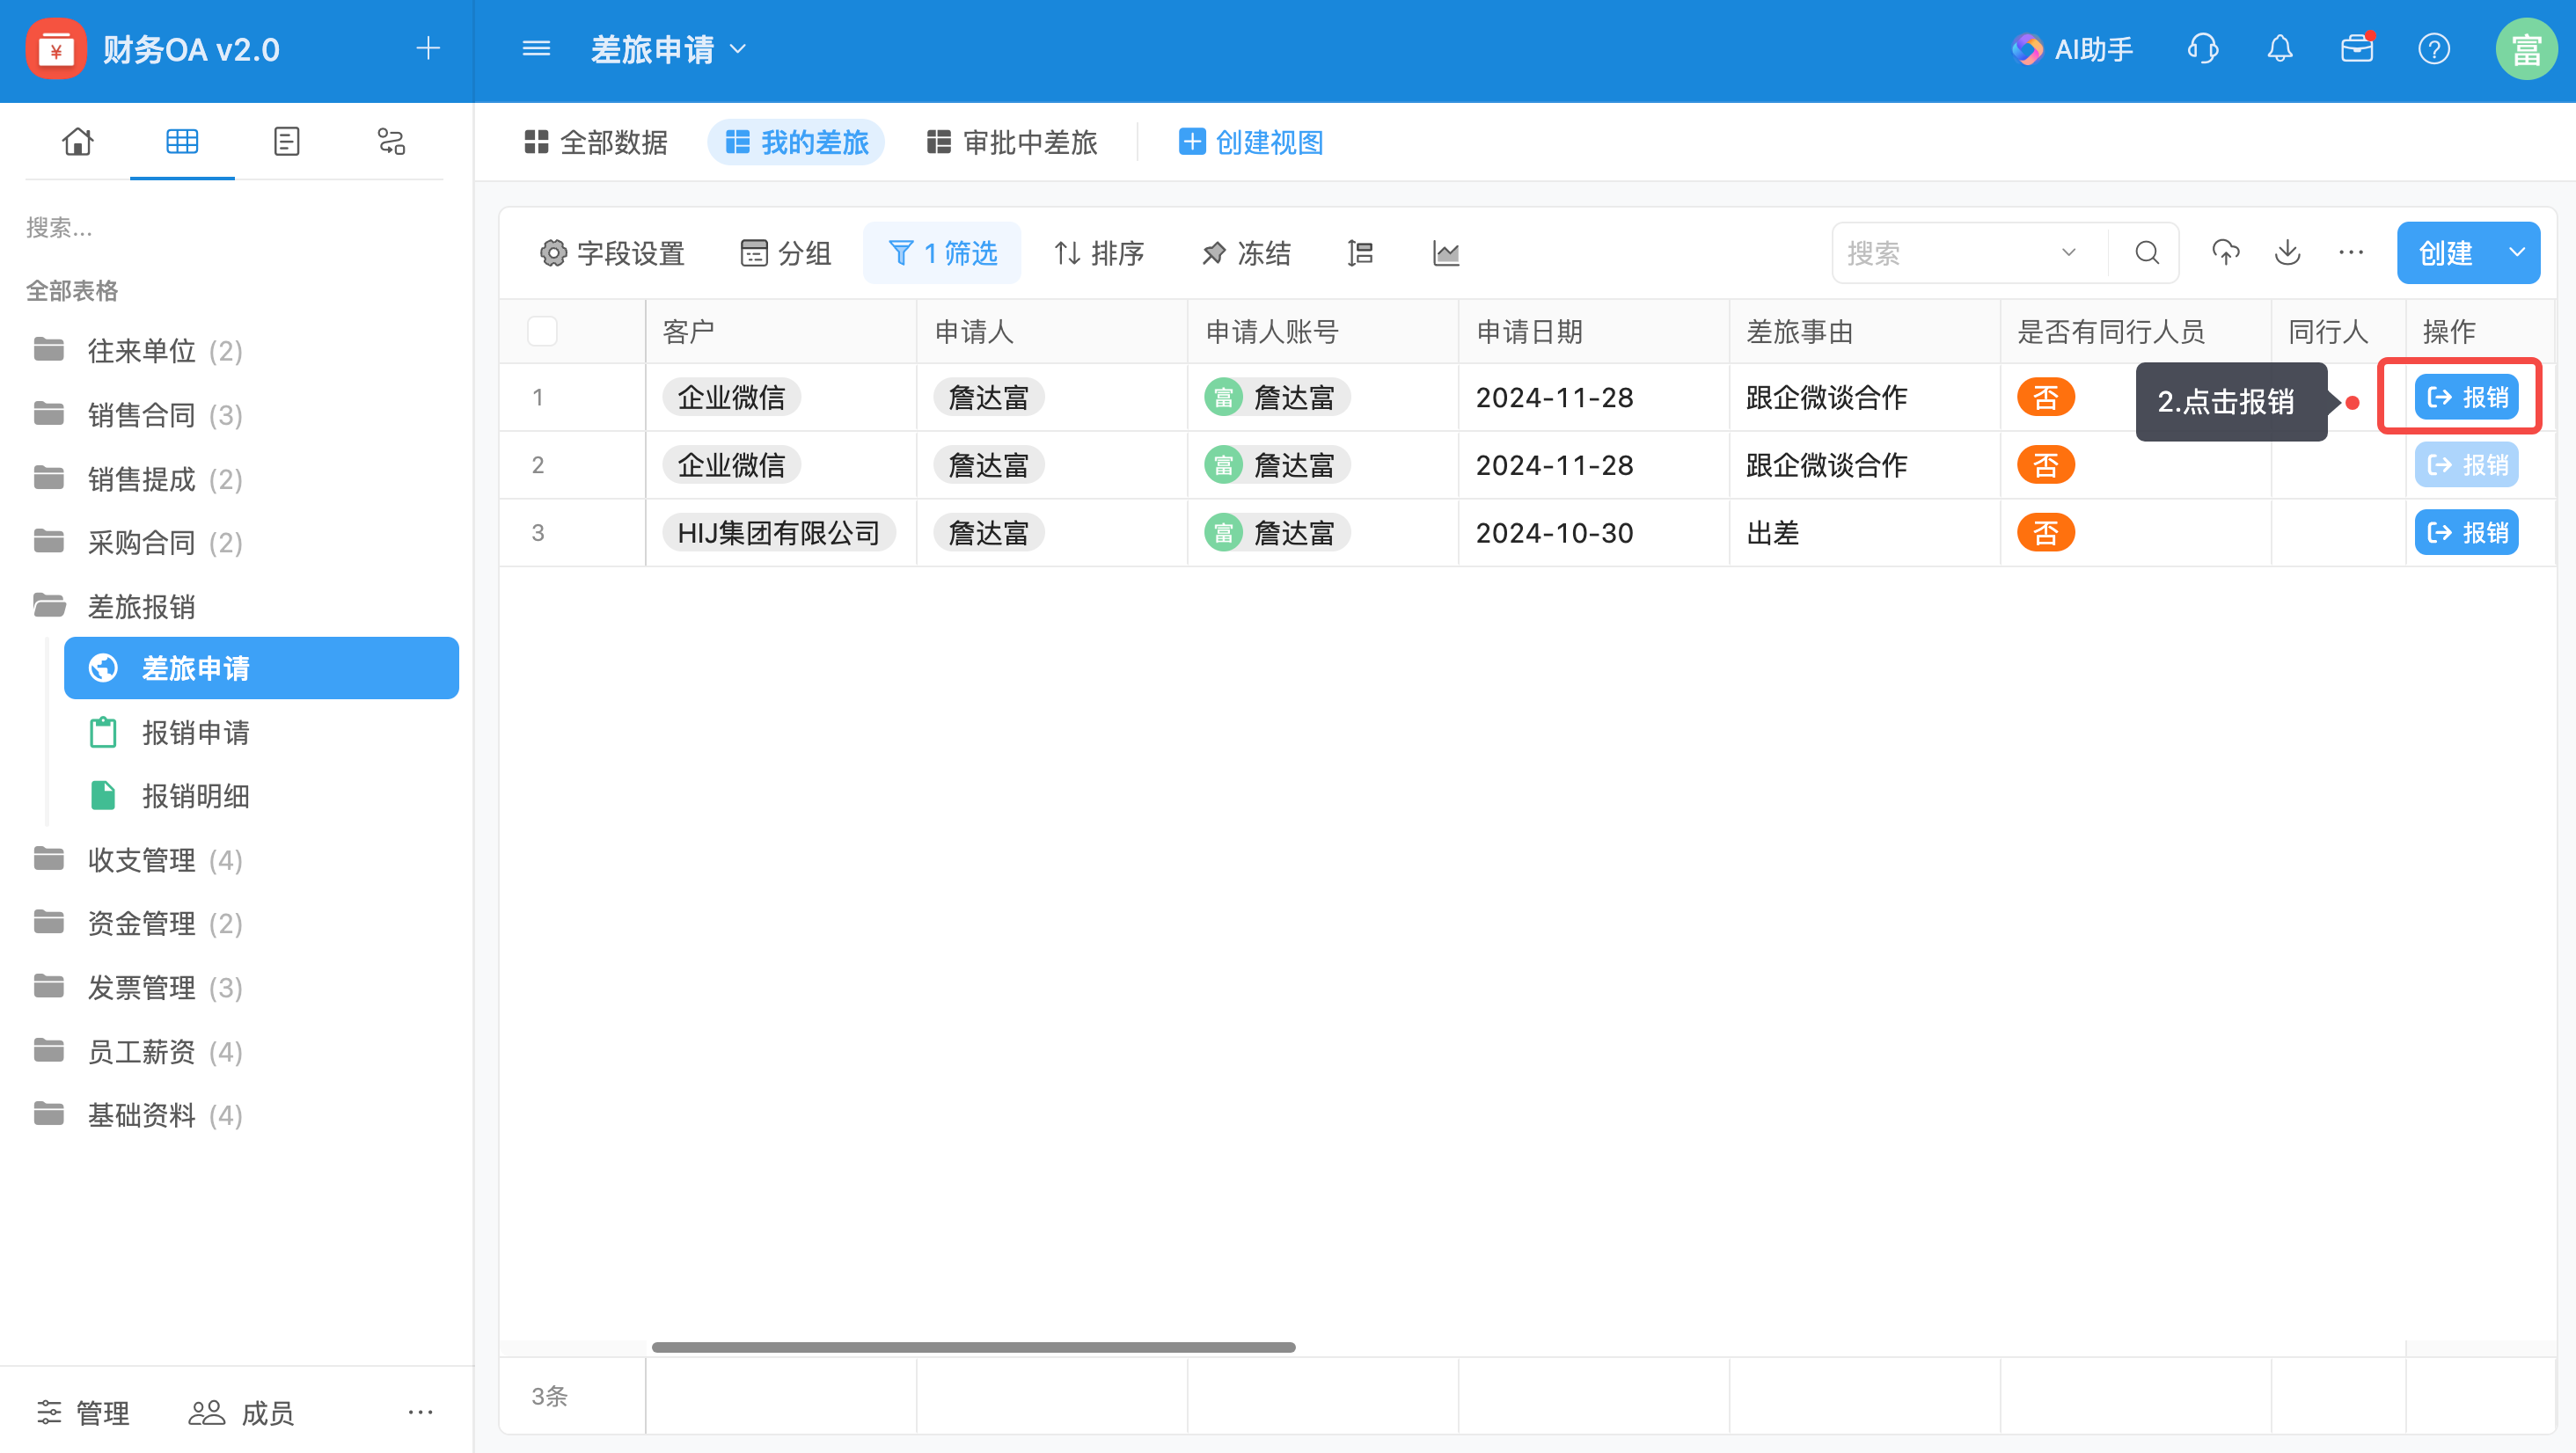Image resolution: width=2576 pixels, height=1453 pixels.
Task: Click the sidebar 搜索 field
Action: (x=234, y=228)
